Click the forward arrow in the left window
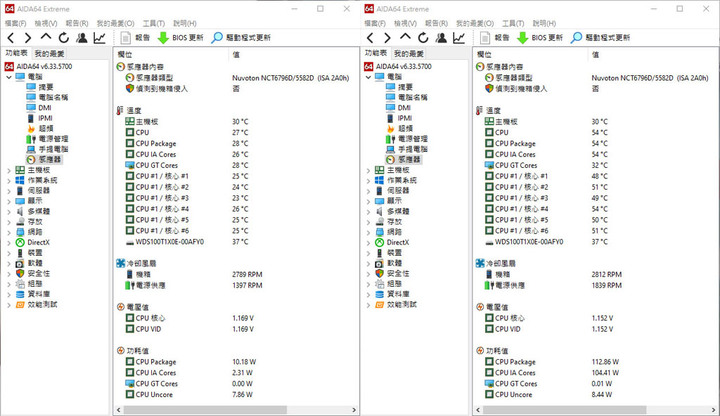Image resolution: width=720 pixels, height=416 pixels. [x=28, y=38]
